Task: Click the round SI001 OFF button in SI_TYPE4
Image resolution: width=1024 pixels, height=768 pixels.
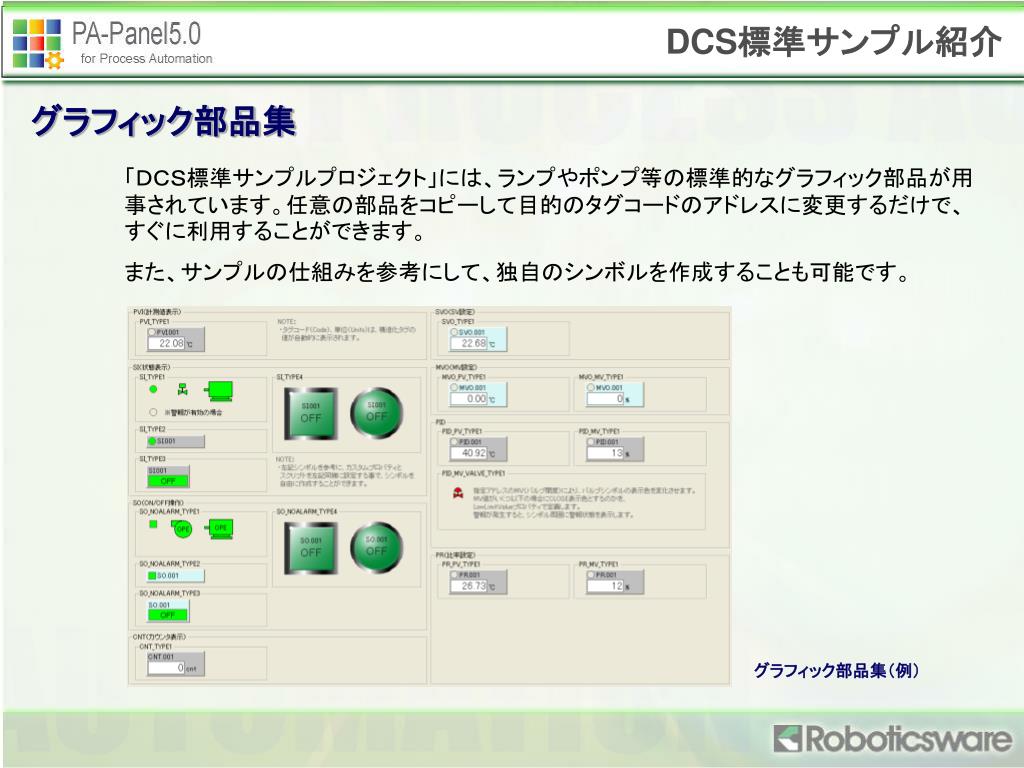Action: pyautogui.click(x=377, y=413)
